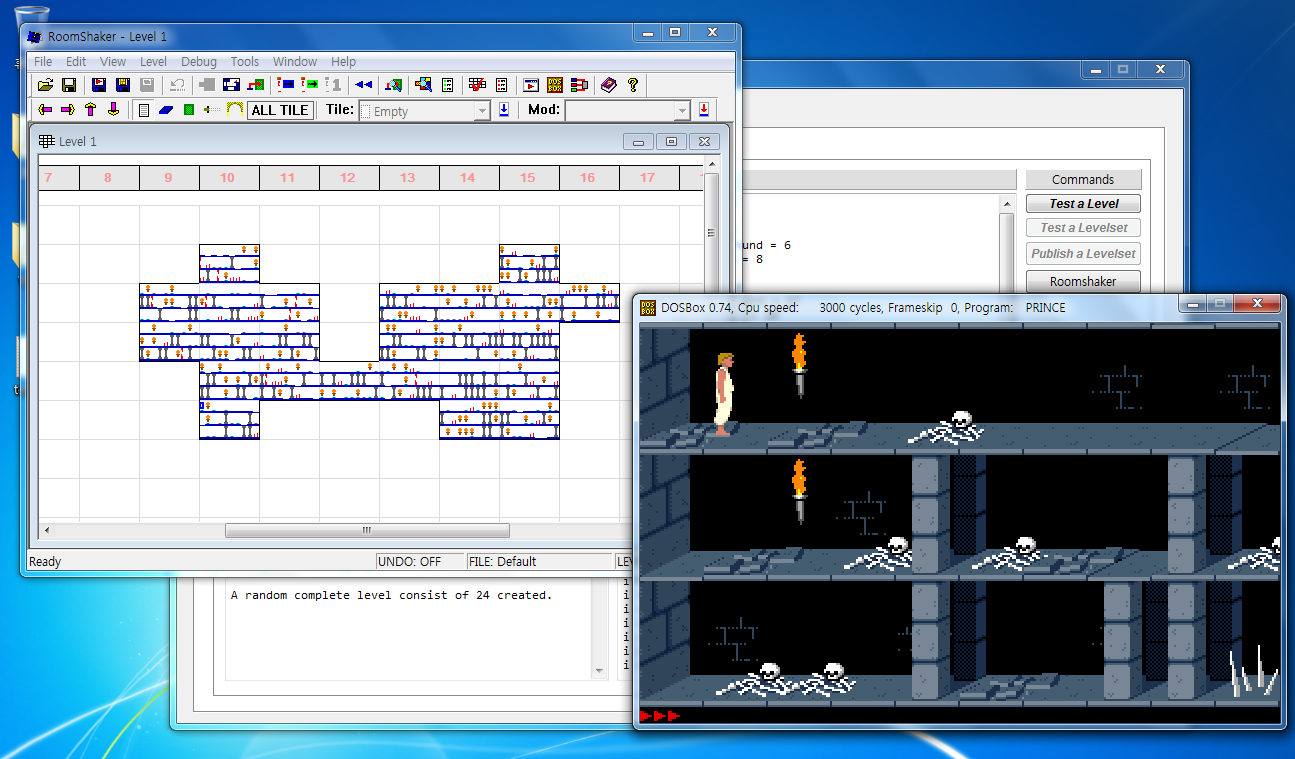Click the window with play arrow icon
The width and height of the screenshot is (1295, 759).
[x=531, y=85]
